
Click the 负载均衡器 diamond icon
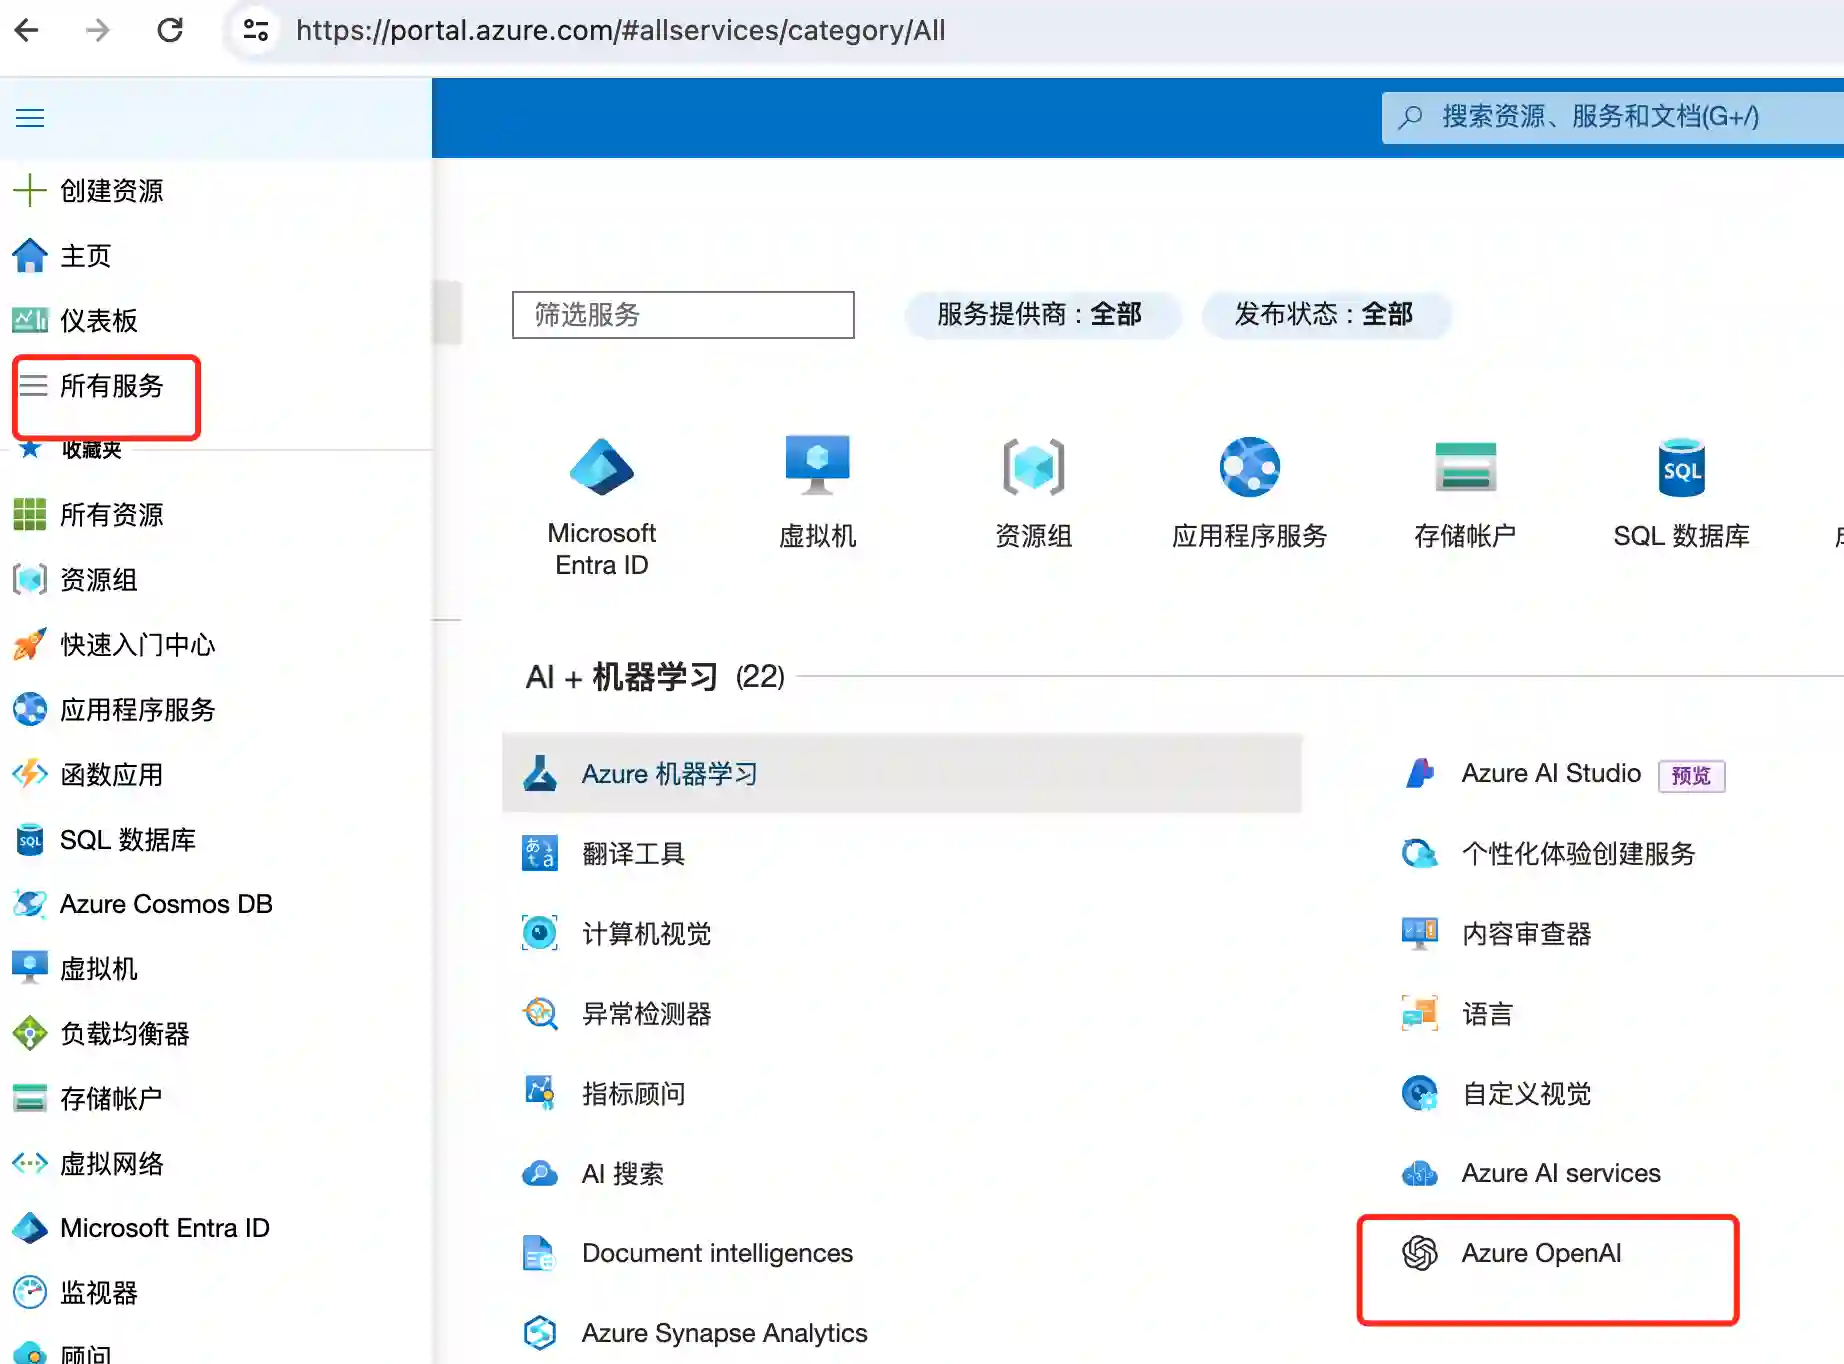tap(30, 1033)
